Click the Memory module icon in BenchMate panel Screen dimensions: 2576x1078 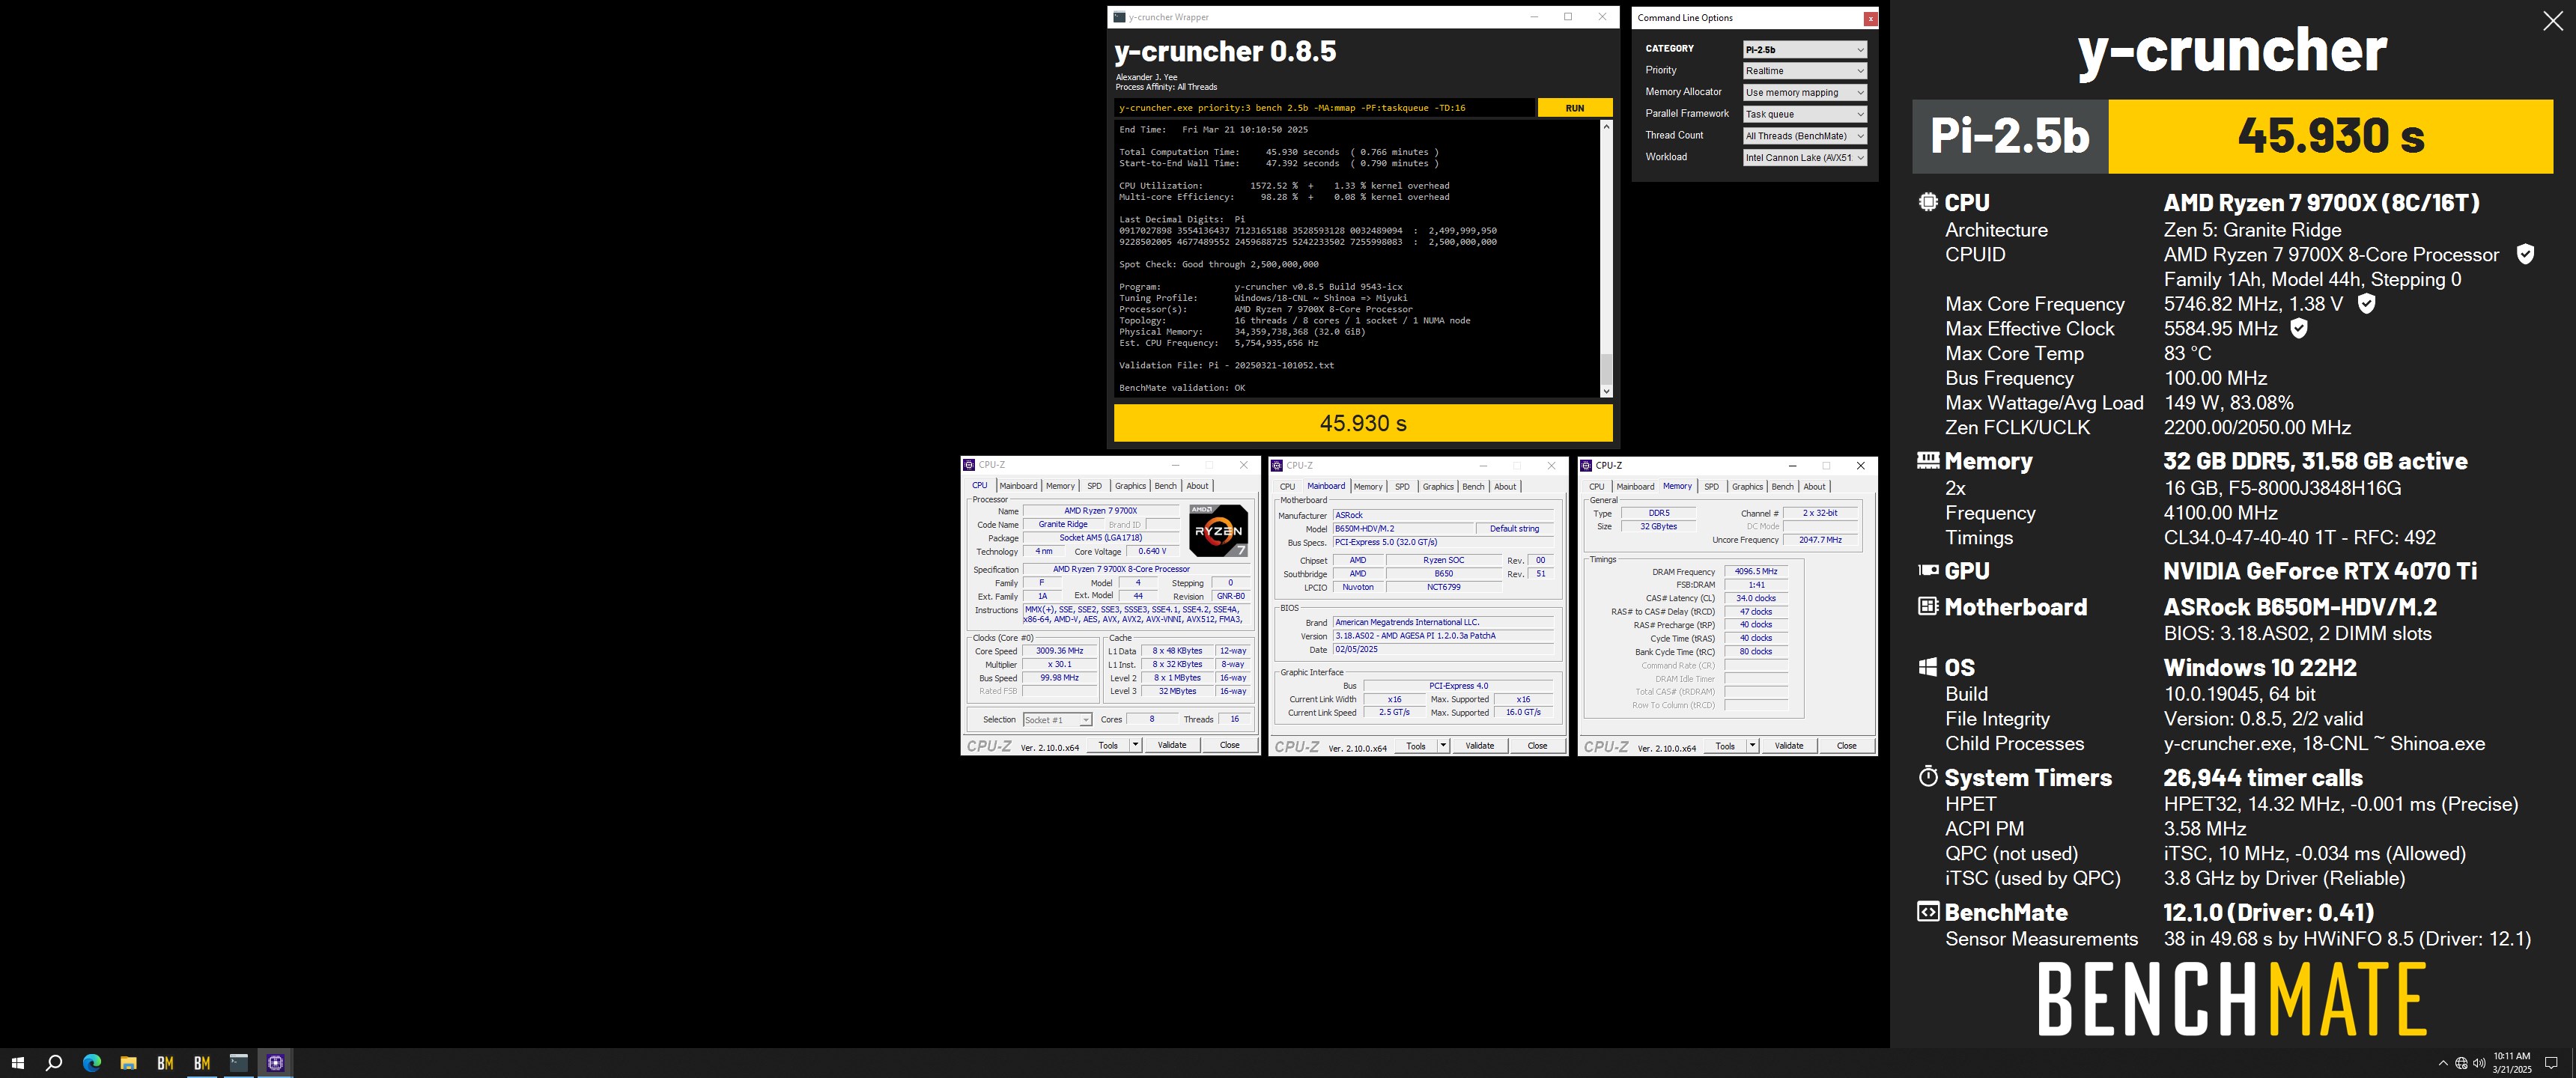click(x=1928, y=460)
